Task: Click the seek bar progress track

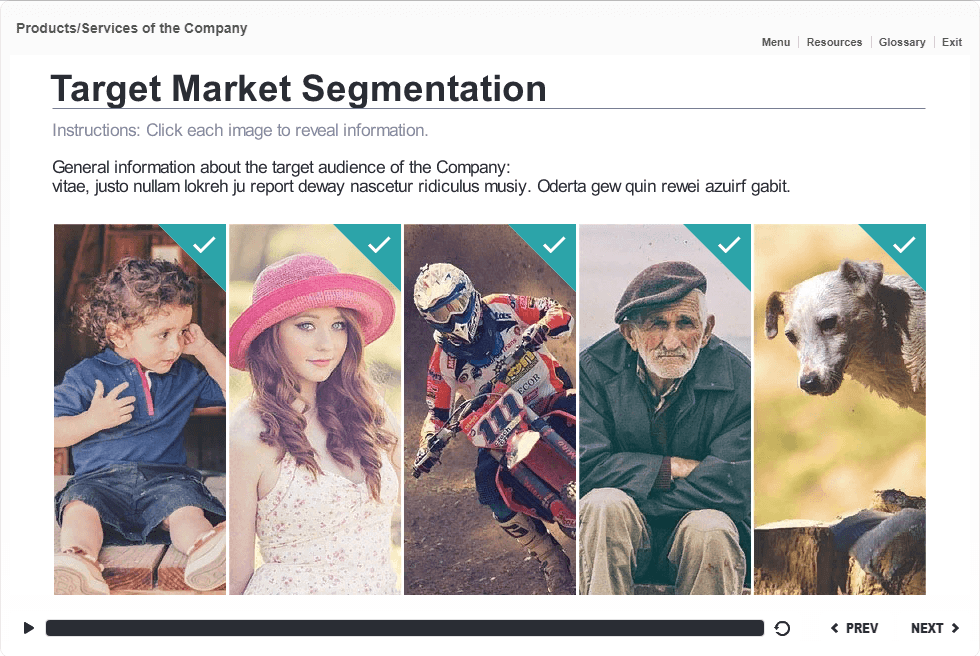Action: pyautogui.click(x=404, y=628)
